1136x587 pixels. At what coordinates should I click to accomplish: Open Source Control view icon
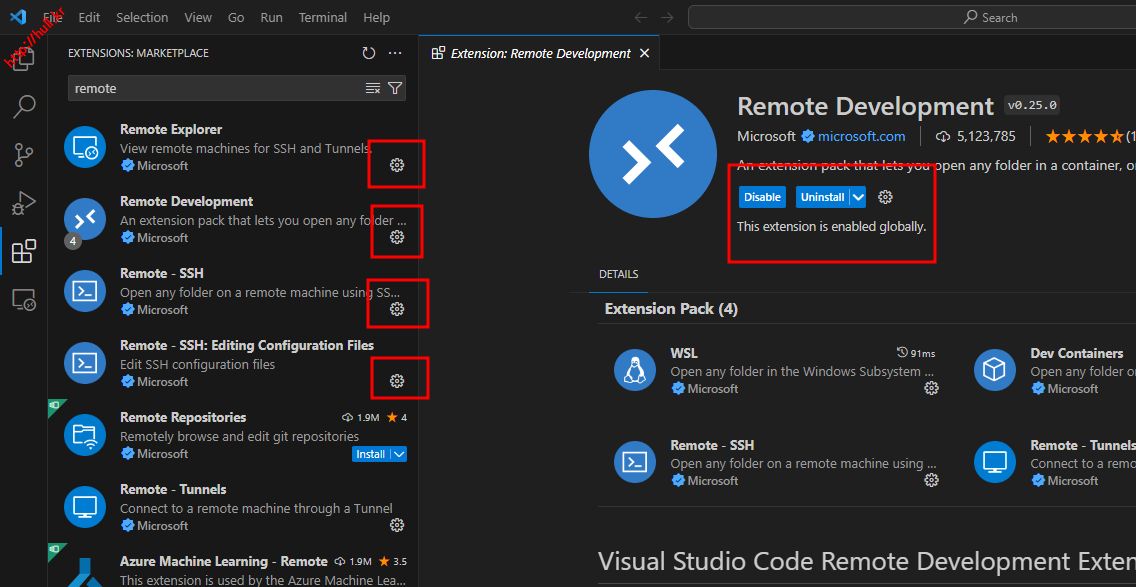coord(24,155)
